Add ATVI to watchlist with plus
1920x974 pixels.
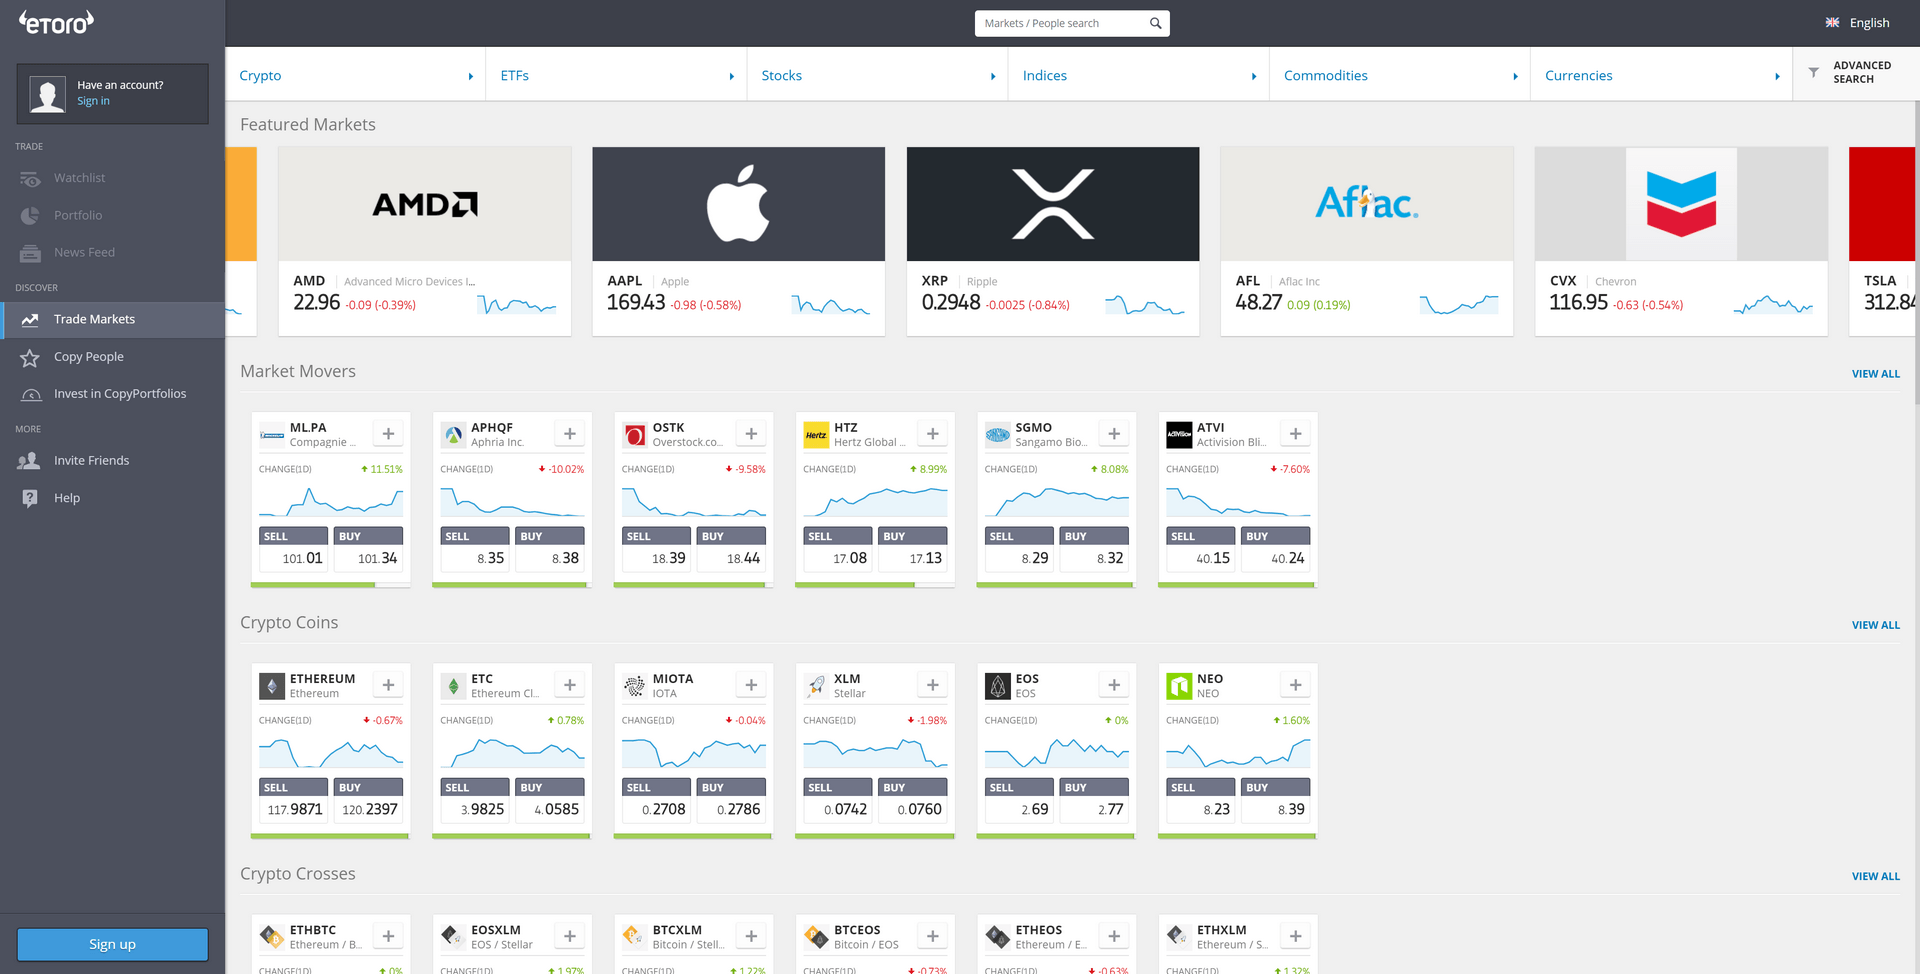pos(1295,433)
